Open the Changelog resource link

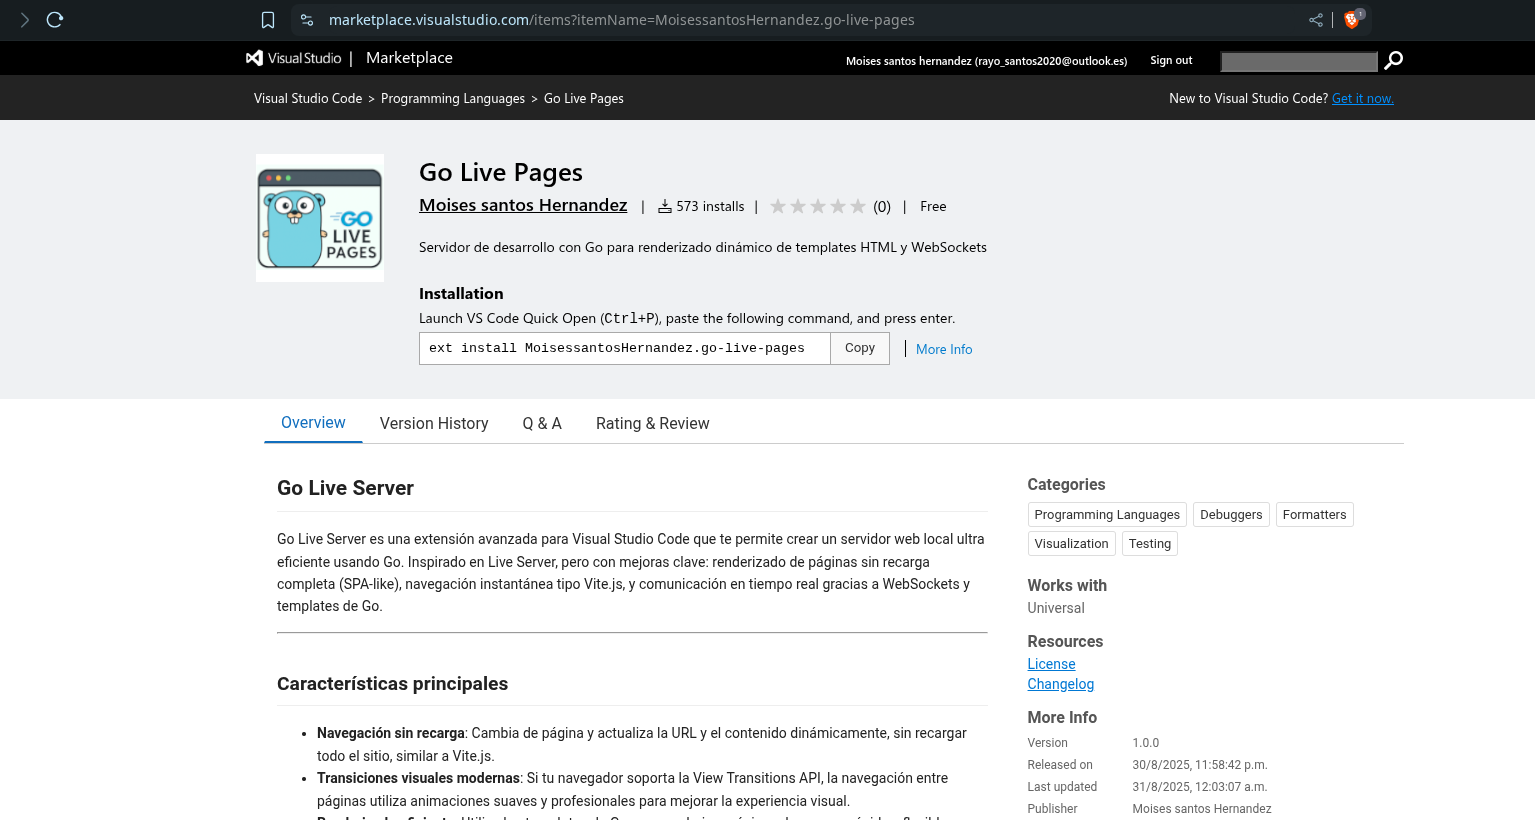pos(1060,684)
